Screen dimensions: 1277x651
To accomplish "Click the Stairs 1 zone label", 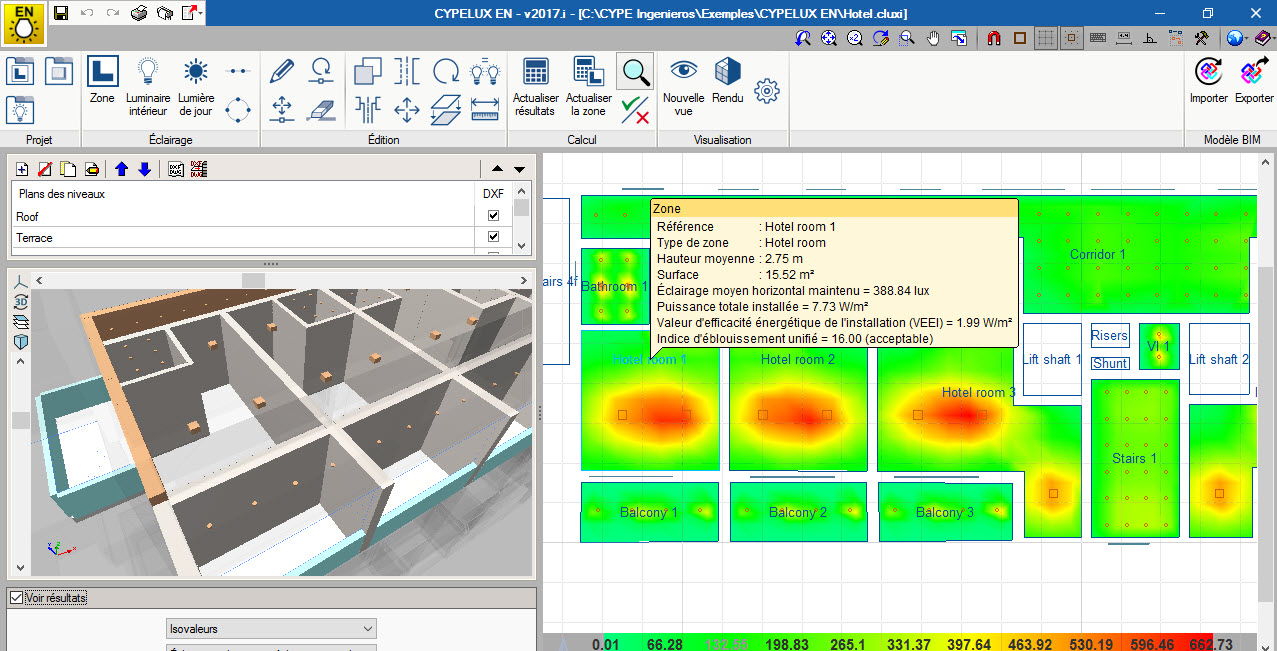I will click(x=1134, y=458).
